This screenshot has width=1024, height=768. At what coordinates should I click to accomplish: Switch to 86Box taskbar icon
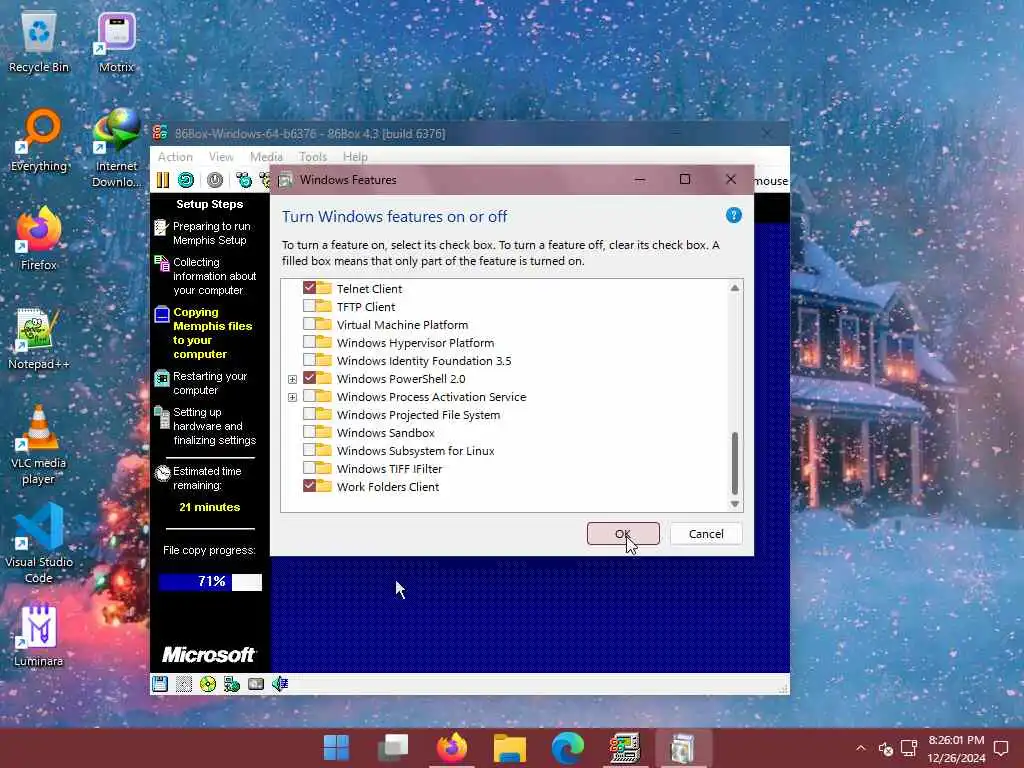pos(625,748)
